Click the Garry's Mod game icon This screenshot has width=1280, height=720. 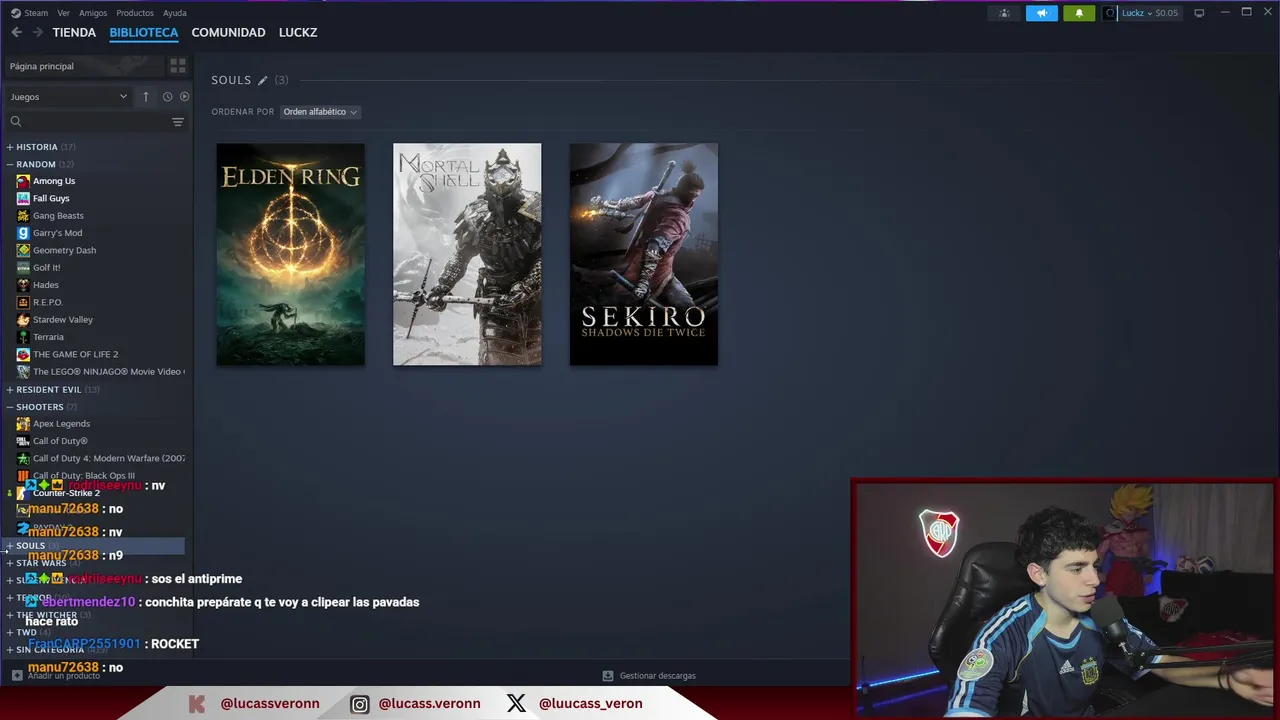(23, 233)
